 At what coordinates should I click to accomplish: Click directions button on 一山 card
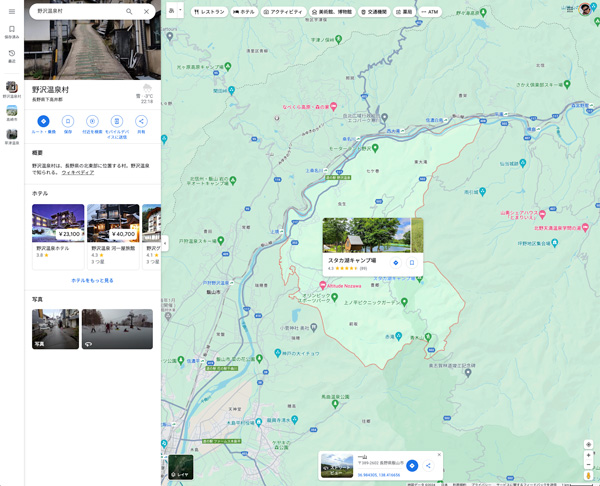[x=412, y=466]
